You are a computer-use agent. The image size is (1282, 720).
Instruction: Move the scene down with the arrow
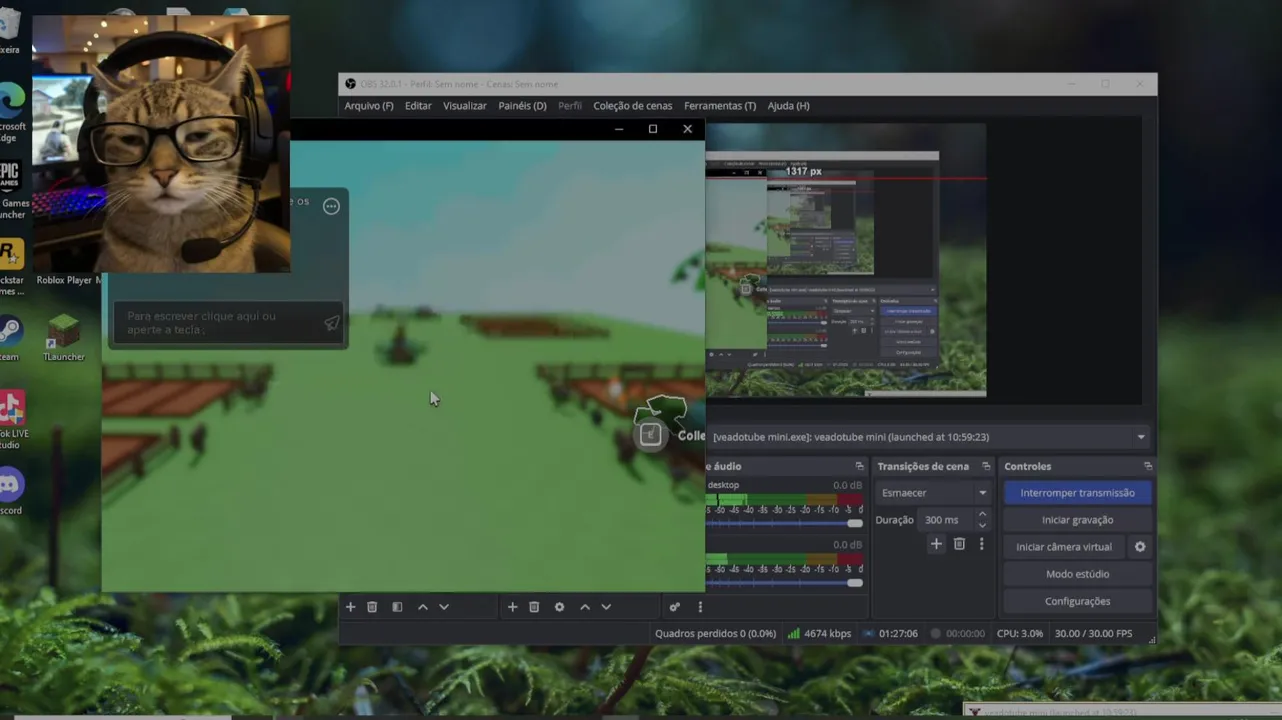pyautogui.click(x=444, y=607)
